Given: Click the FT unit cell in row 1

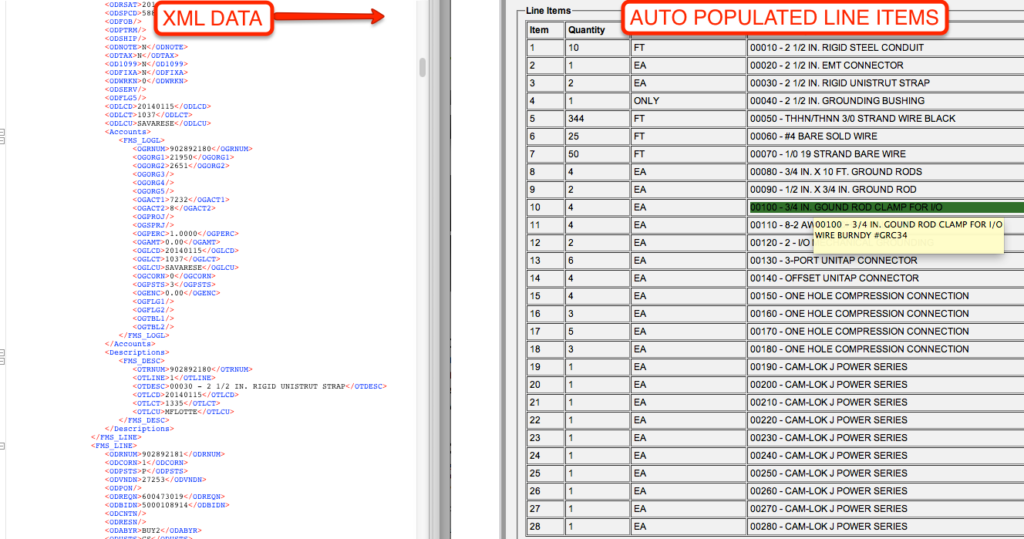Looking at the screenshot, I should tap(689, 48).
